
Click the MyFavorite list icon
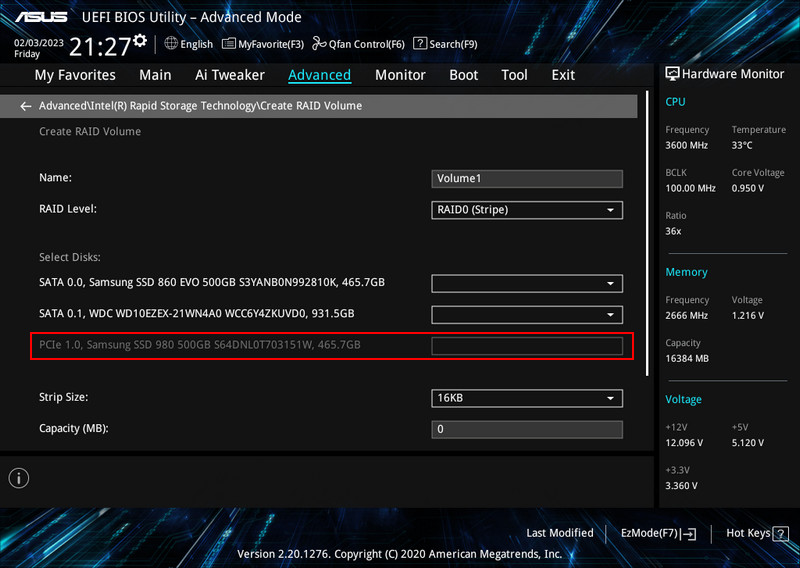[x=229, y=43]
